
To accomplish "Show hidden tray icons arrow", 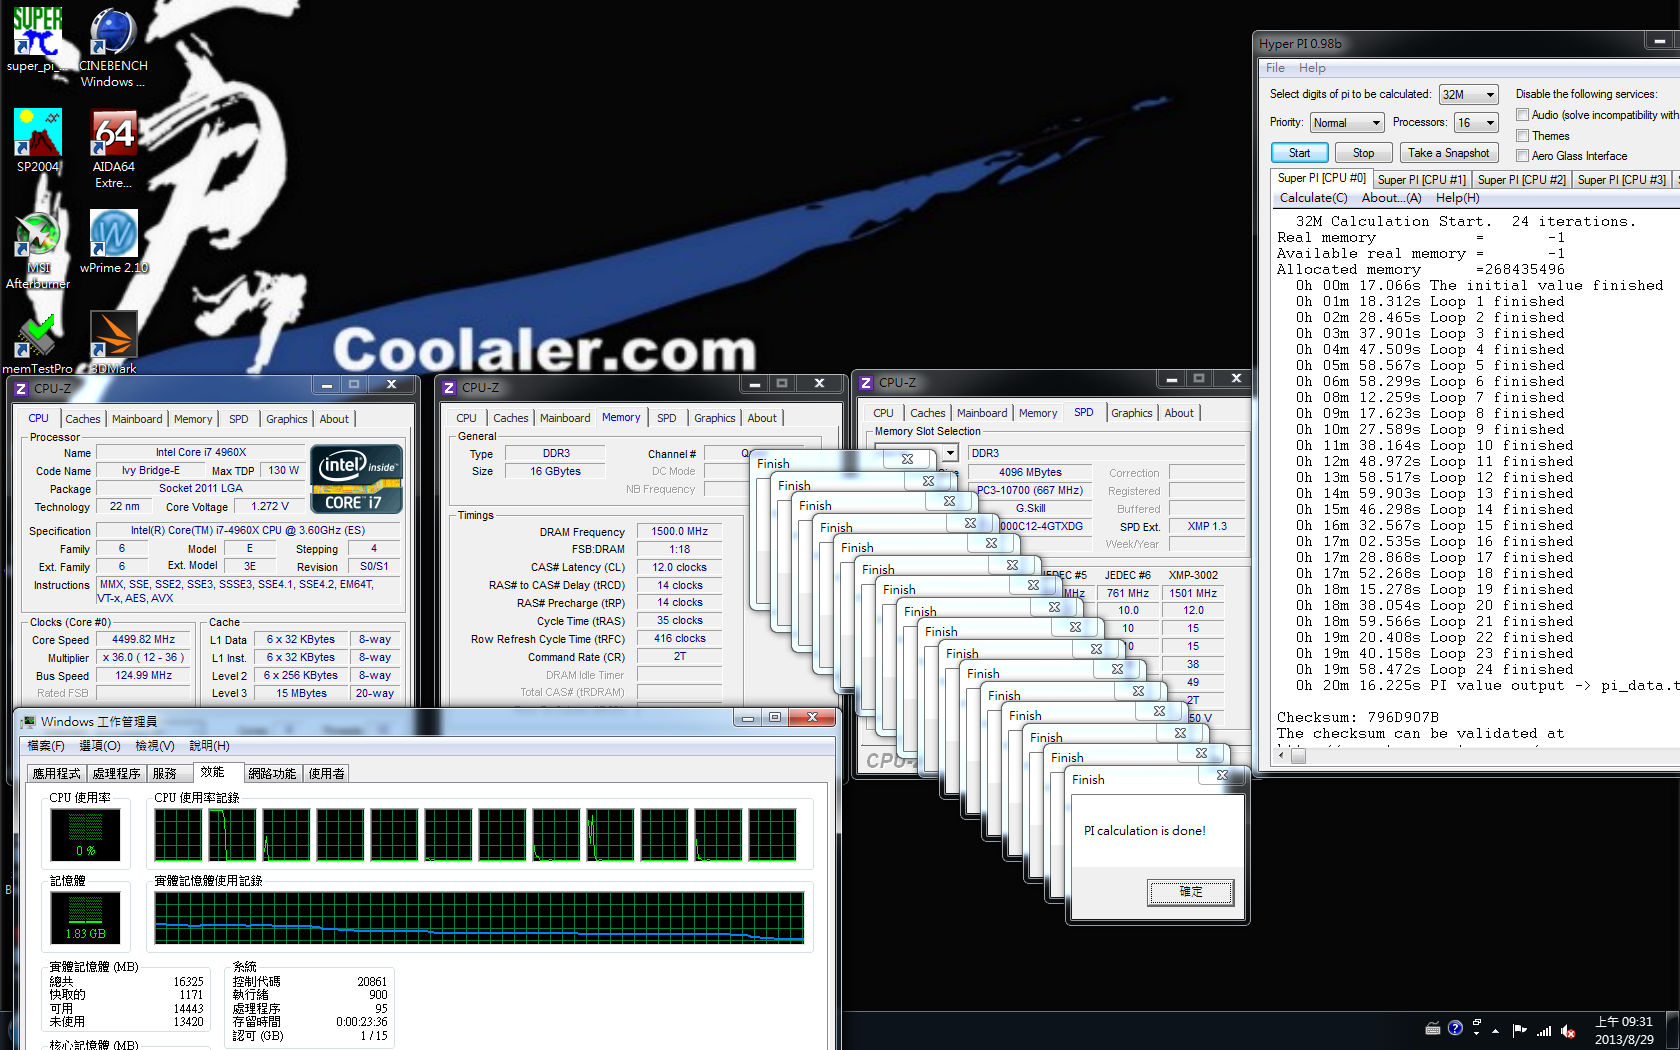I will point(1496,1030).
